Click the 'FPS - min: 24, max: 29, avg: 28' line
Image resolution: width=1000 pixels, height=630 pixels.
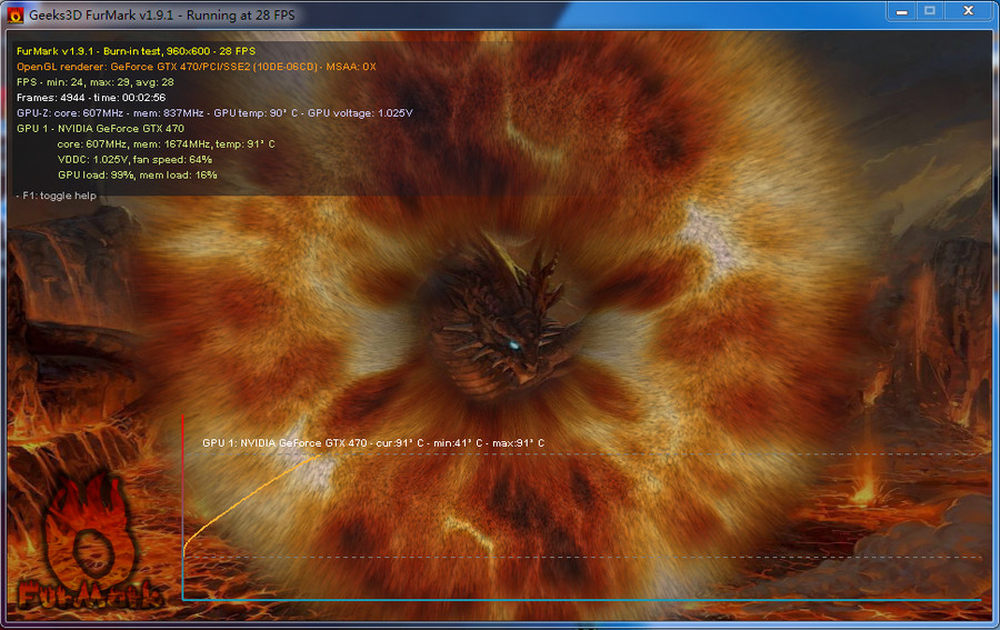(x=95, y=82)
